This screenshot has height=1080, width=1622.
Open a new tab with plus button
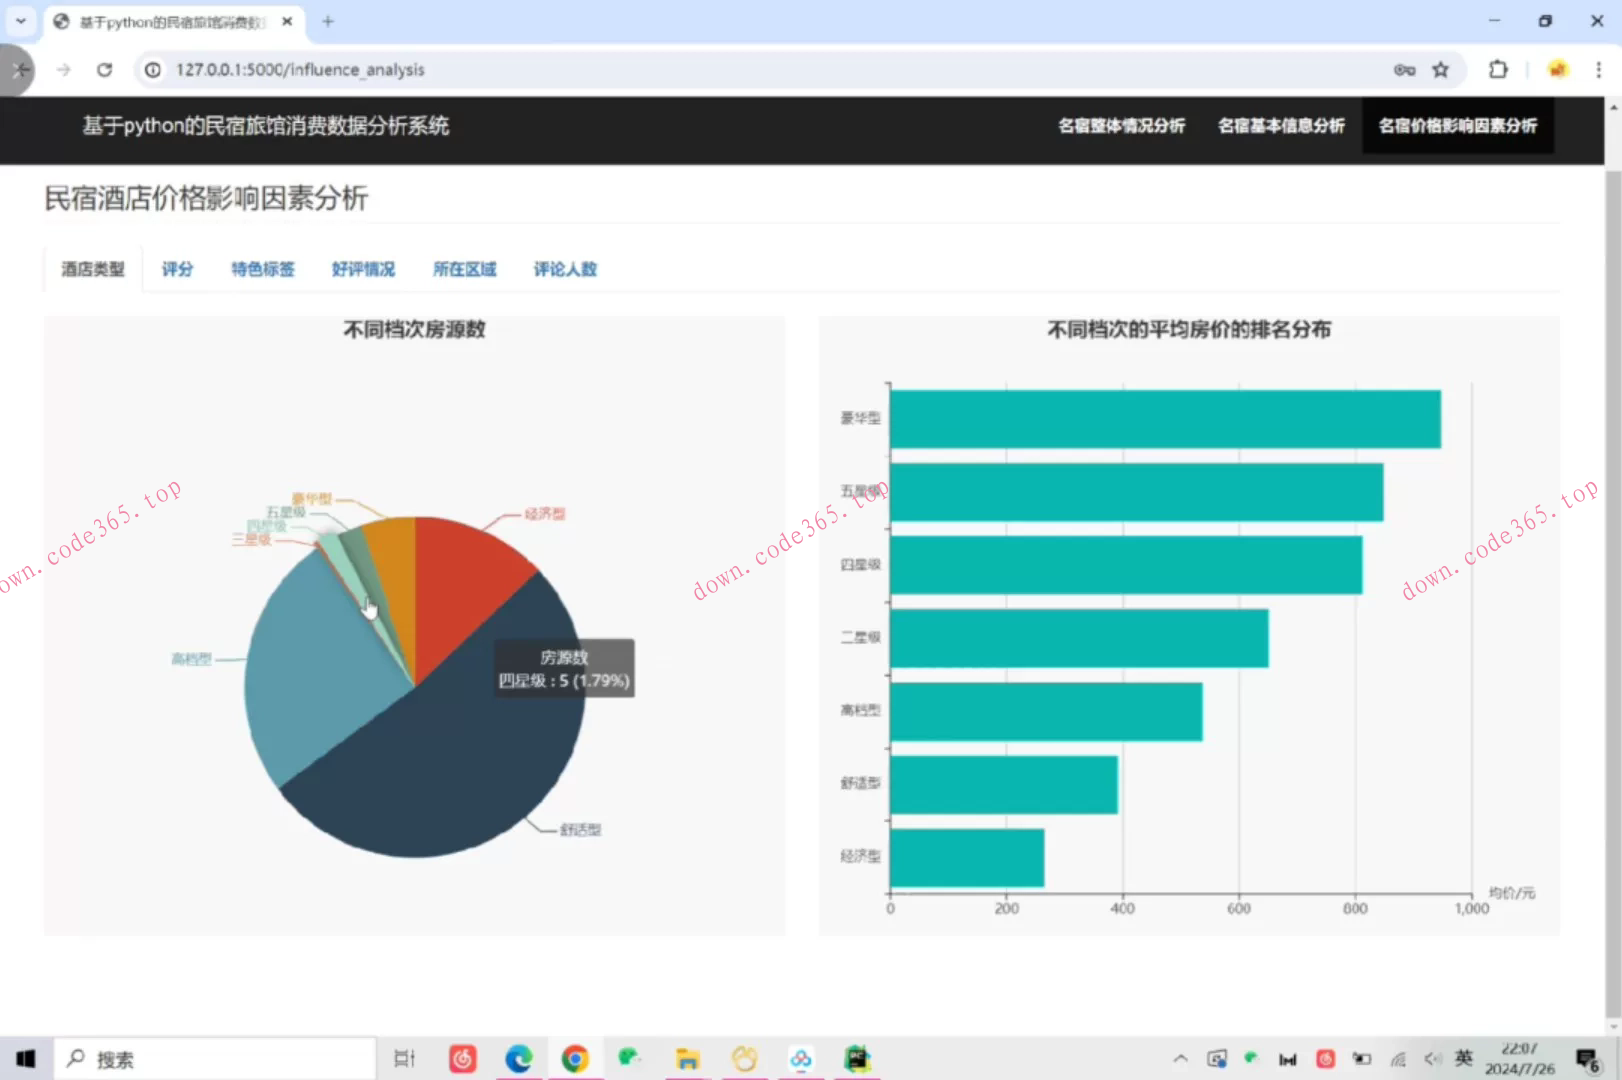click(327, 21)
